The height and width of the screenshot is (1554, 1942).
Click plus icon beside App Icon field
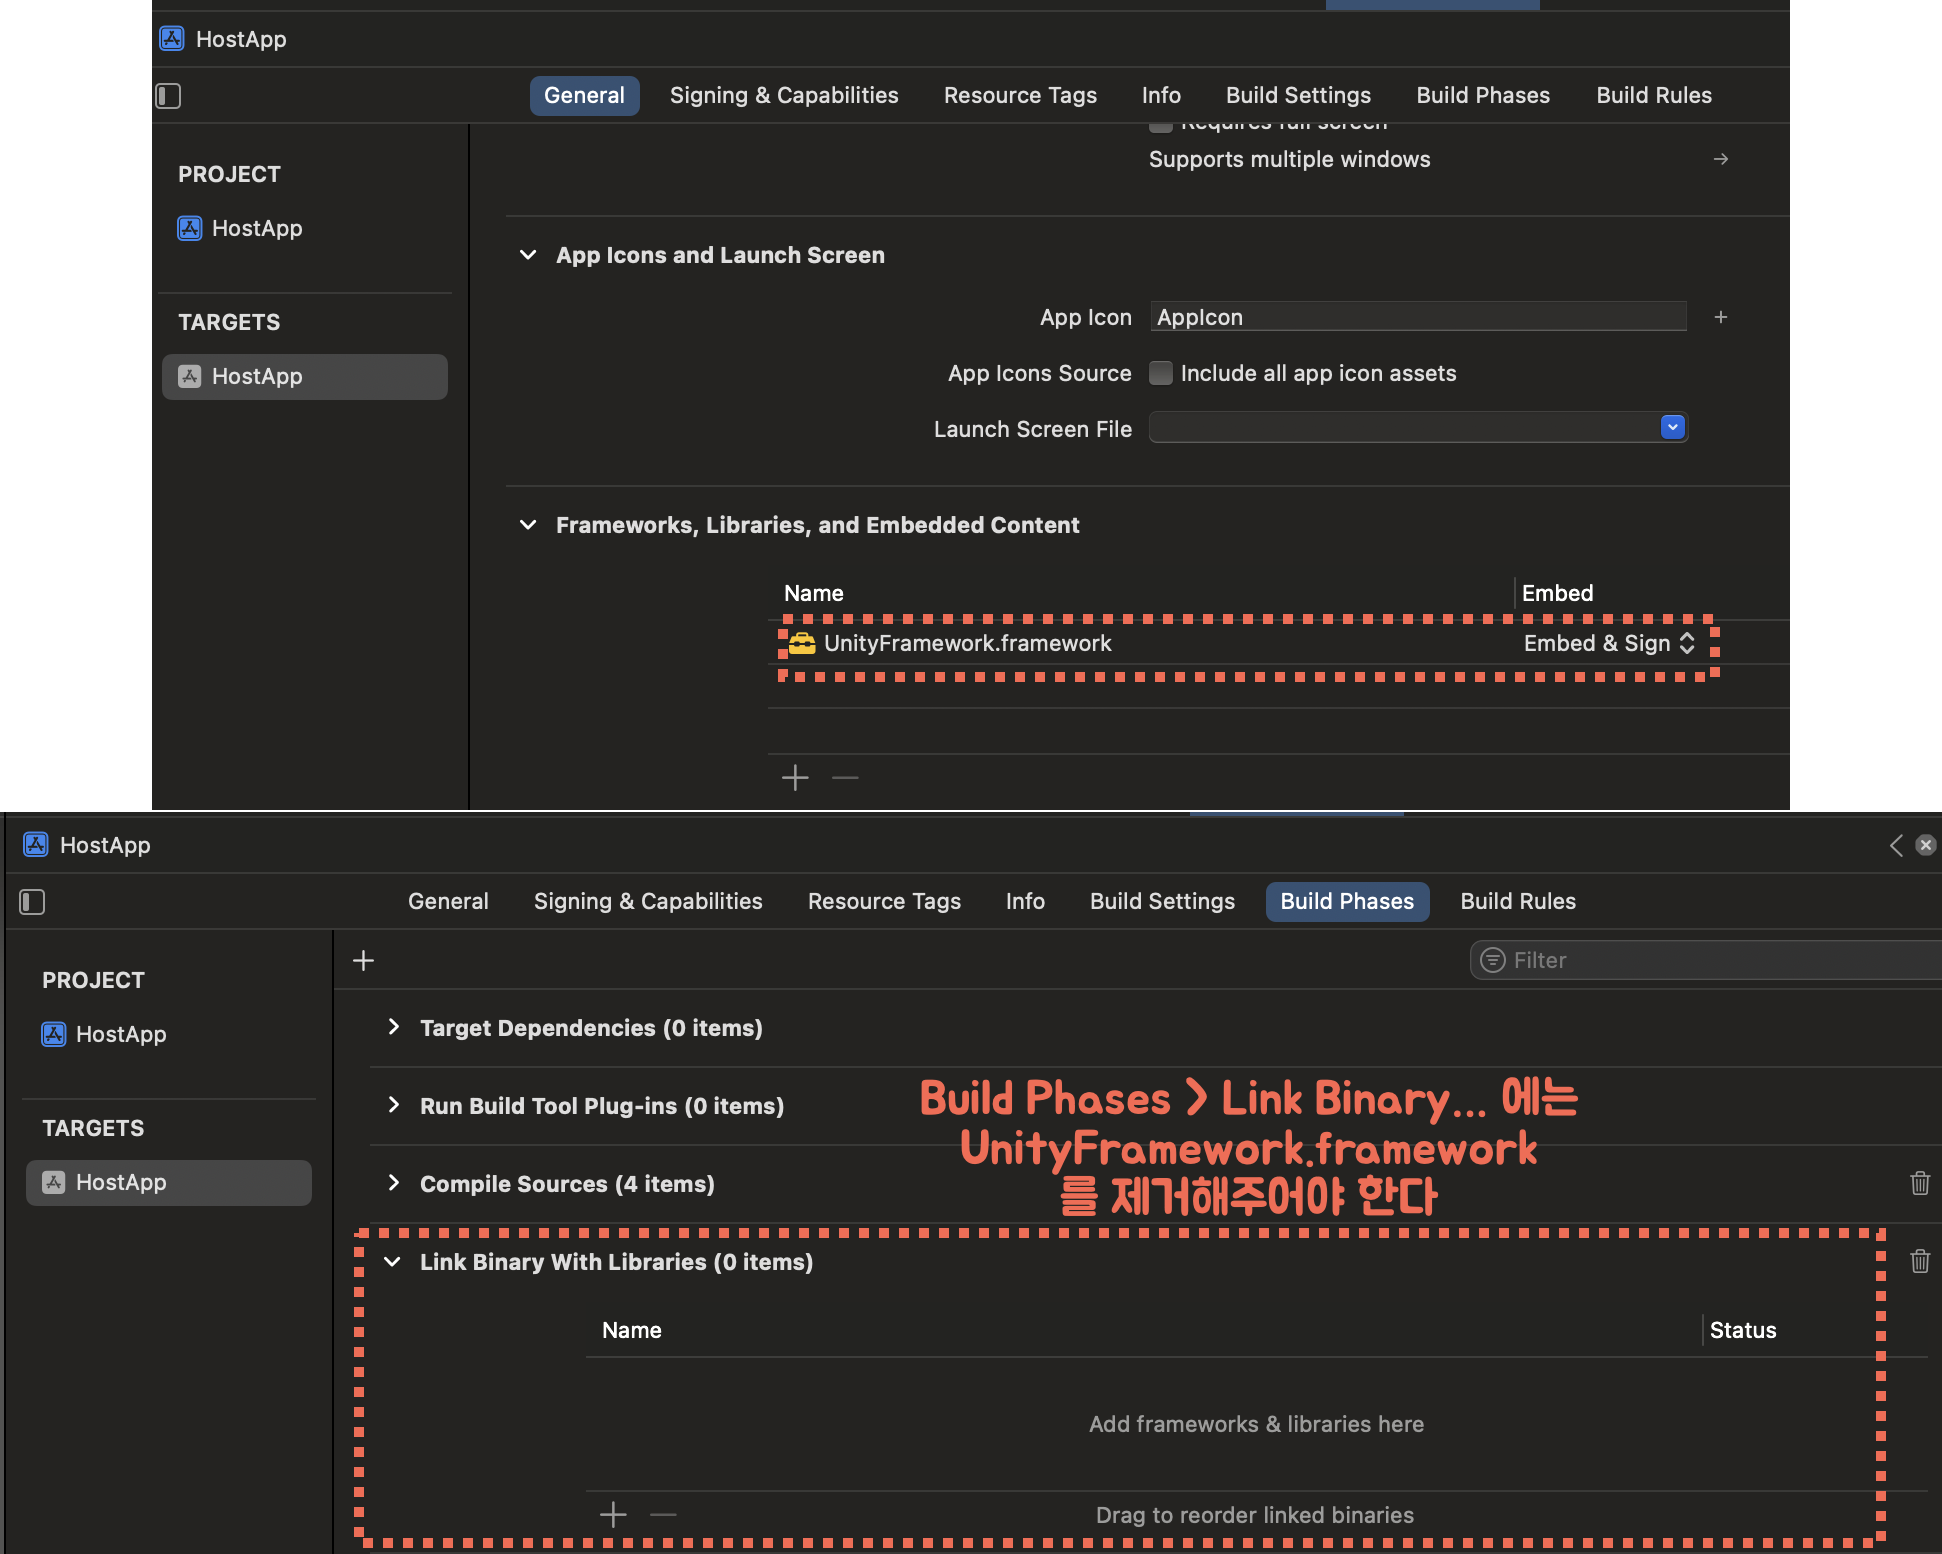pos(1721,317)
